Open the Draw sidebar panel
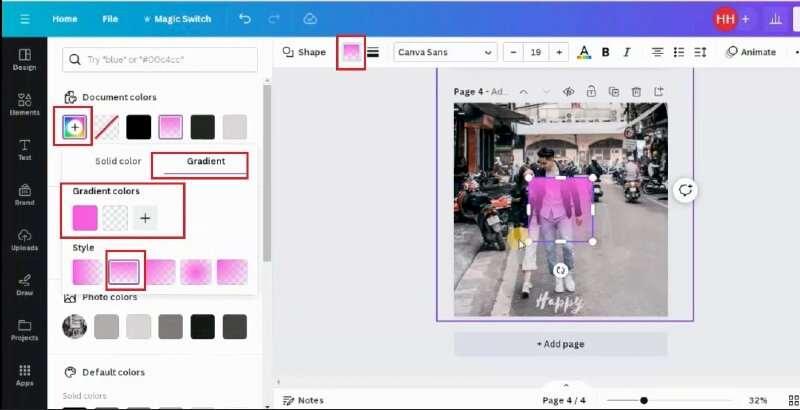 24,285
